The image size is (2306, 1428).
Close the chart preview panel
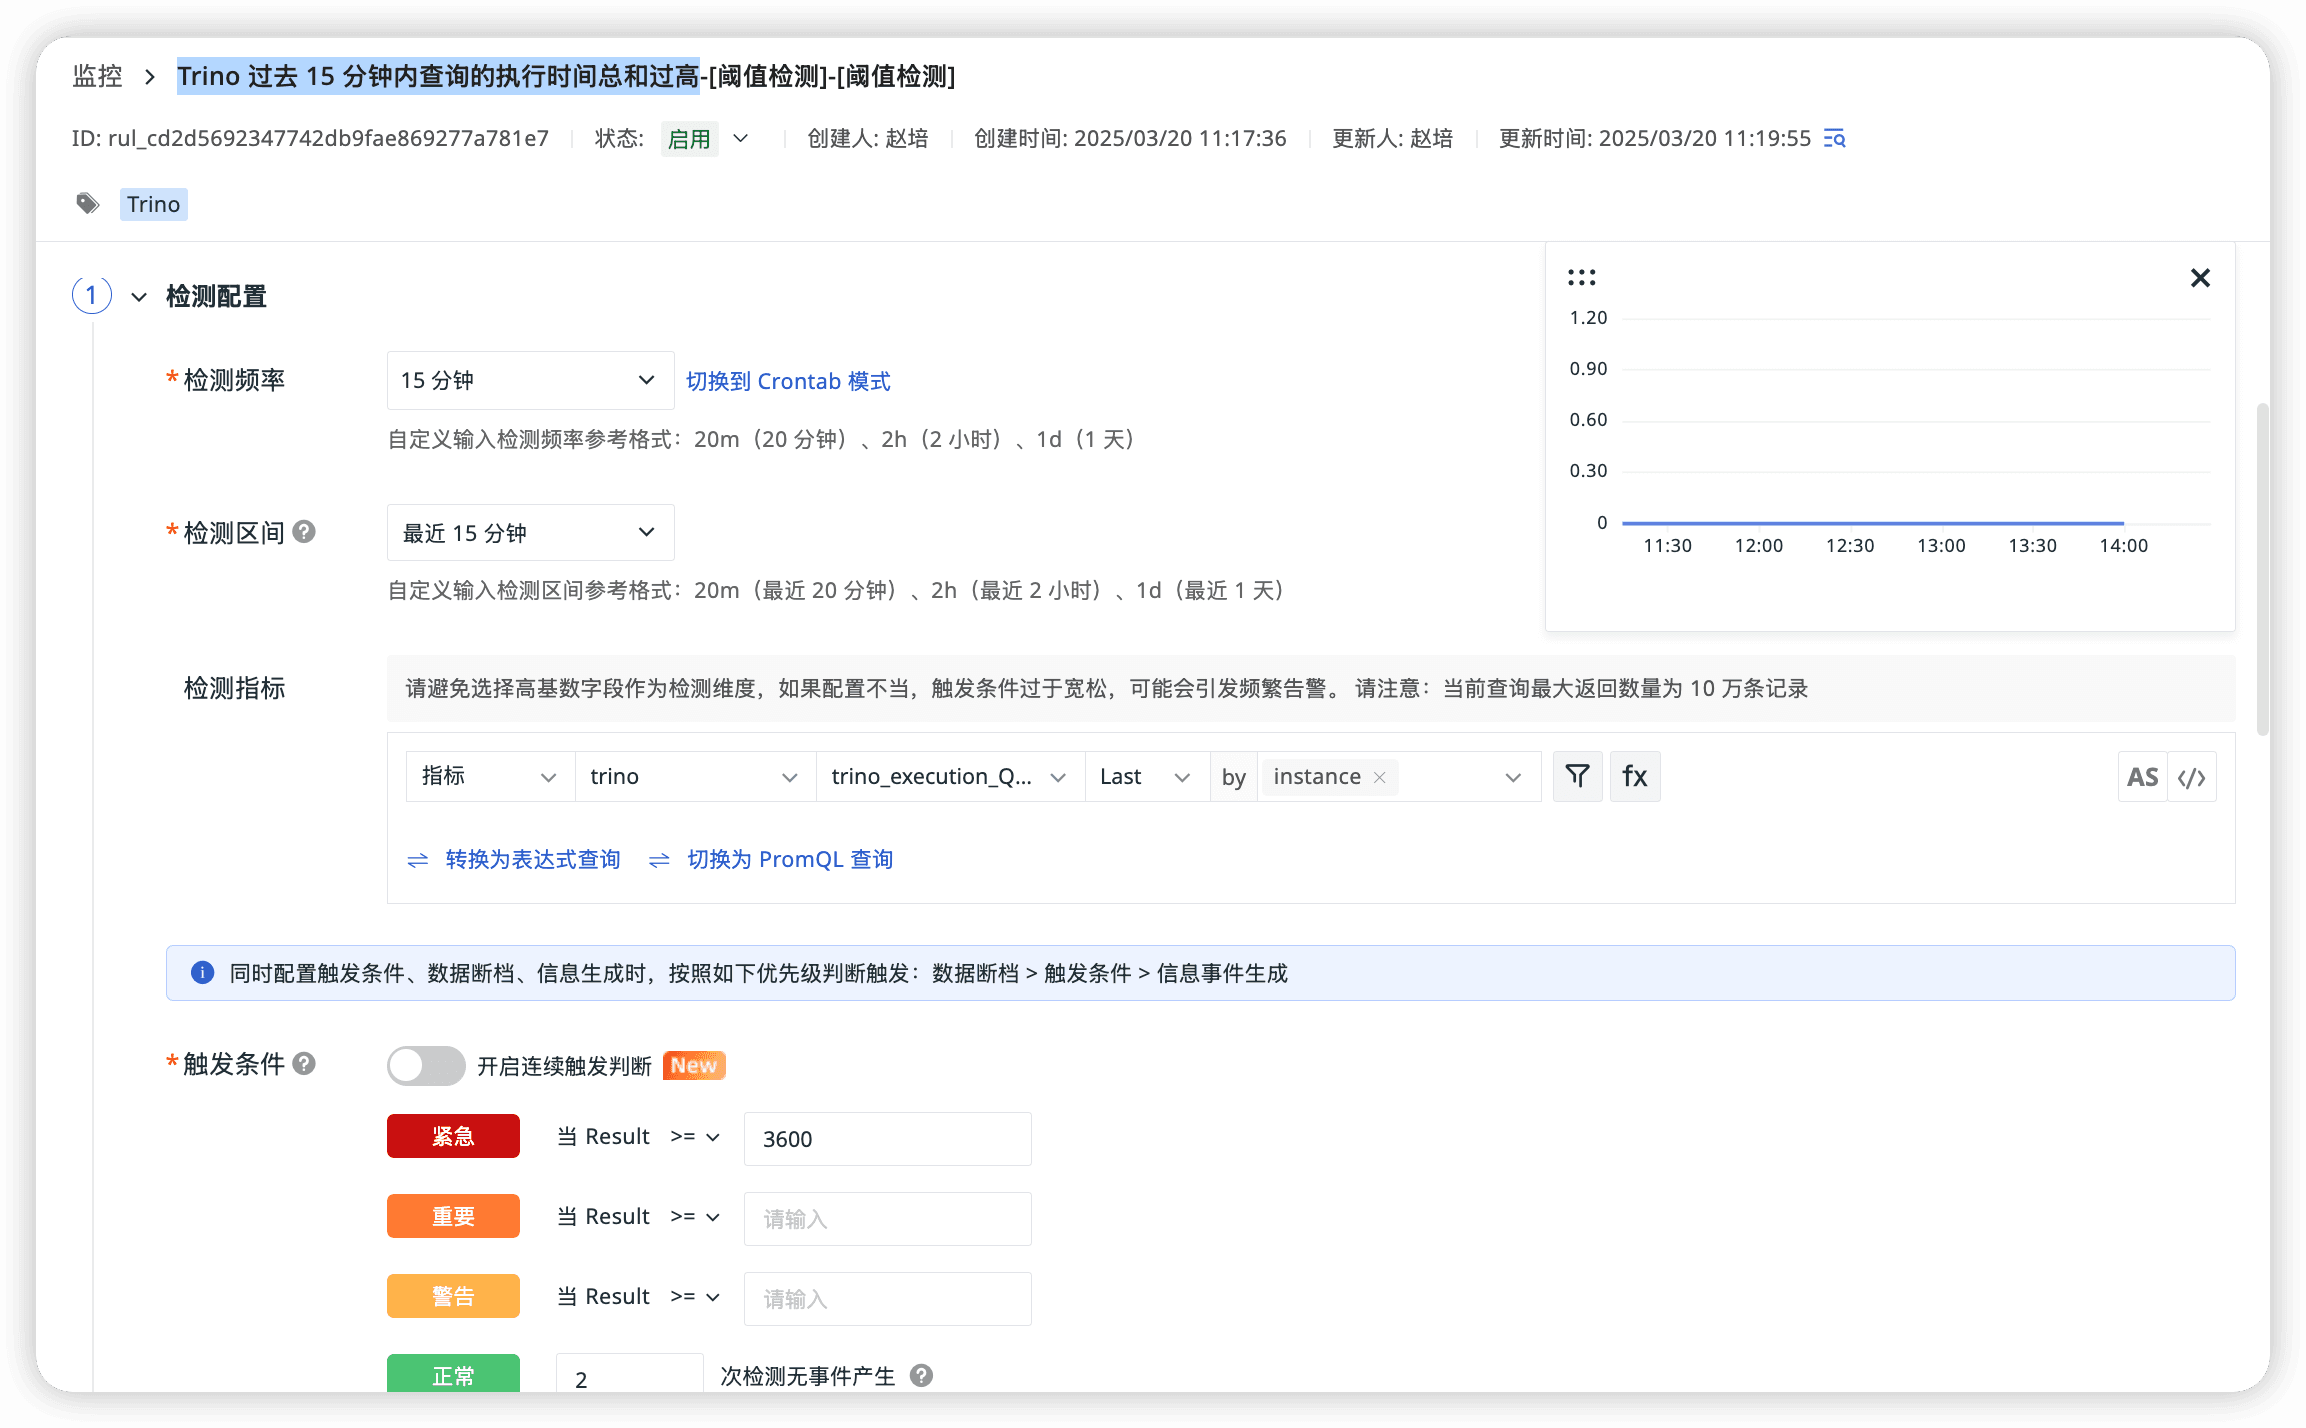click(2200, 278)
